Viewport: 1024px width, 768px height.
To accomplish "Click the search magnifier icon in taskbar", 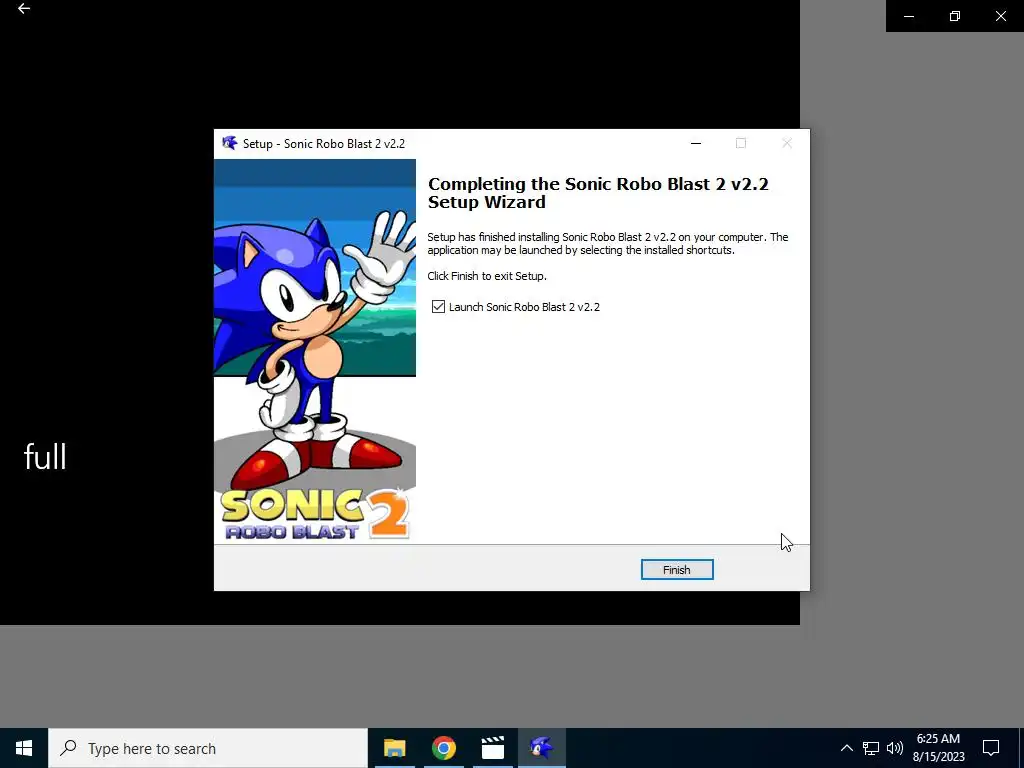I will (x=68, y=748).
